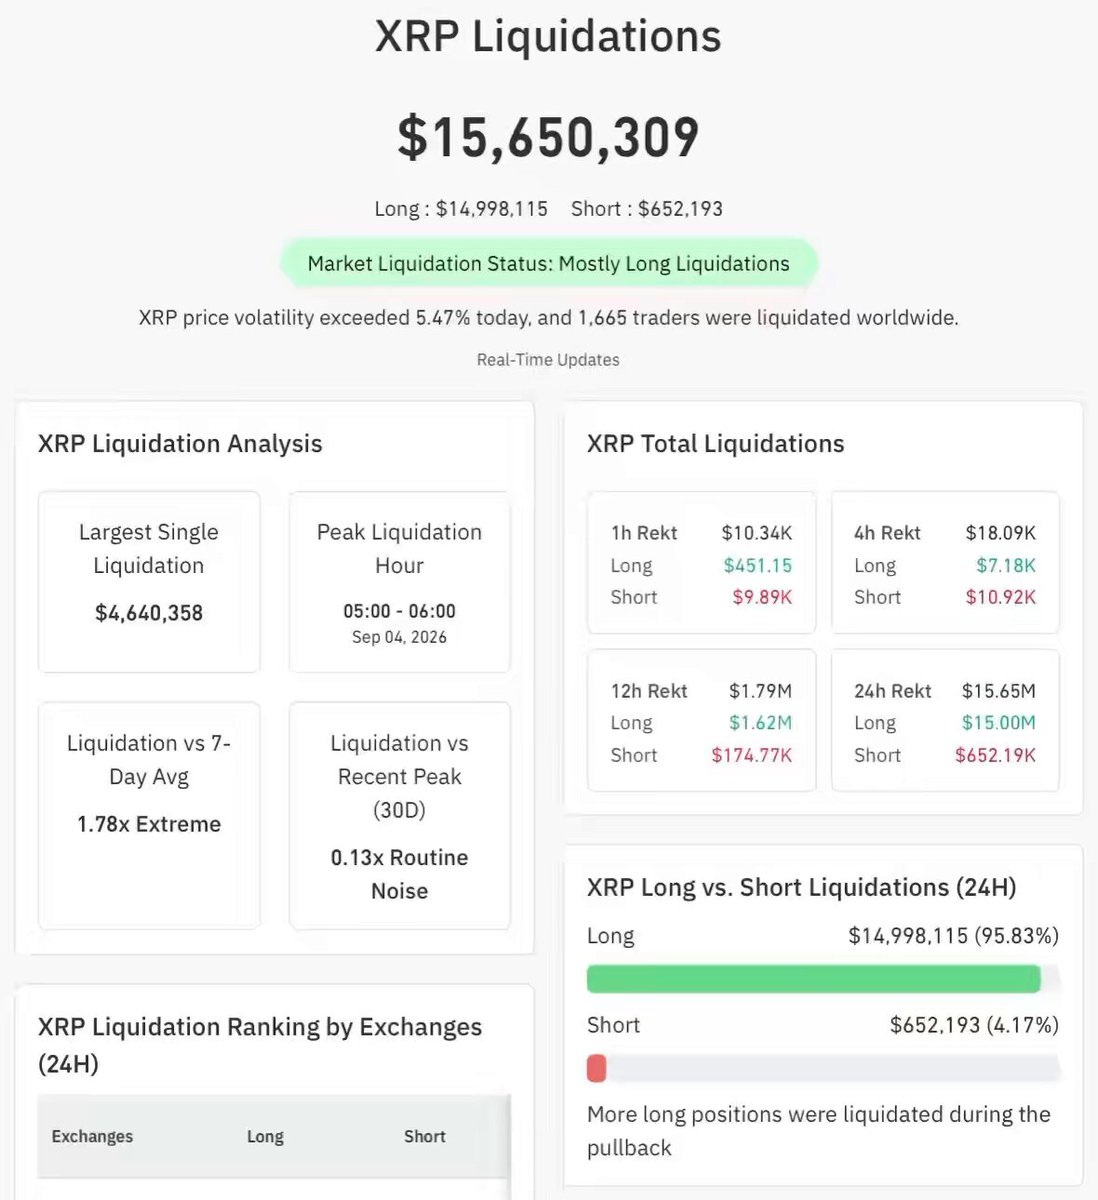Click XRP Liquidation Ranking by Exchanges heading
This screenshot has width=1098, height=1200.
pos(260,1045)
